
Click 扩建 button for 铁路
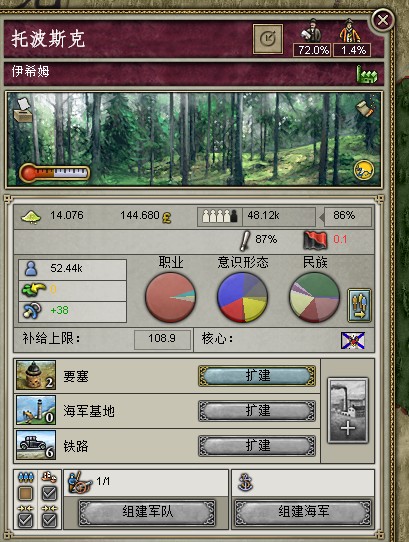click(257, 446)
